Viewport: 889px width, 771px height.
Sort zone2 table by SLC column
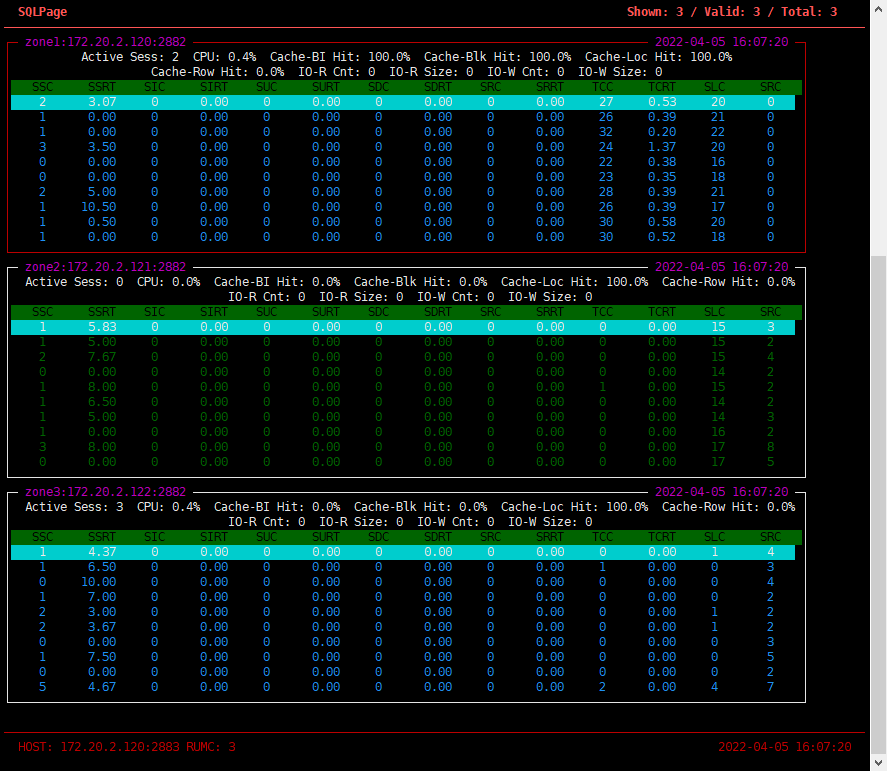[x=714, y=312]
